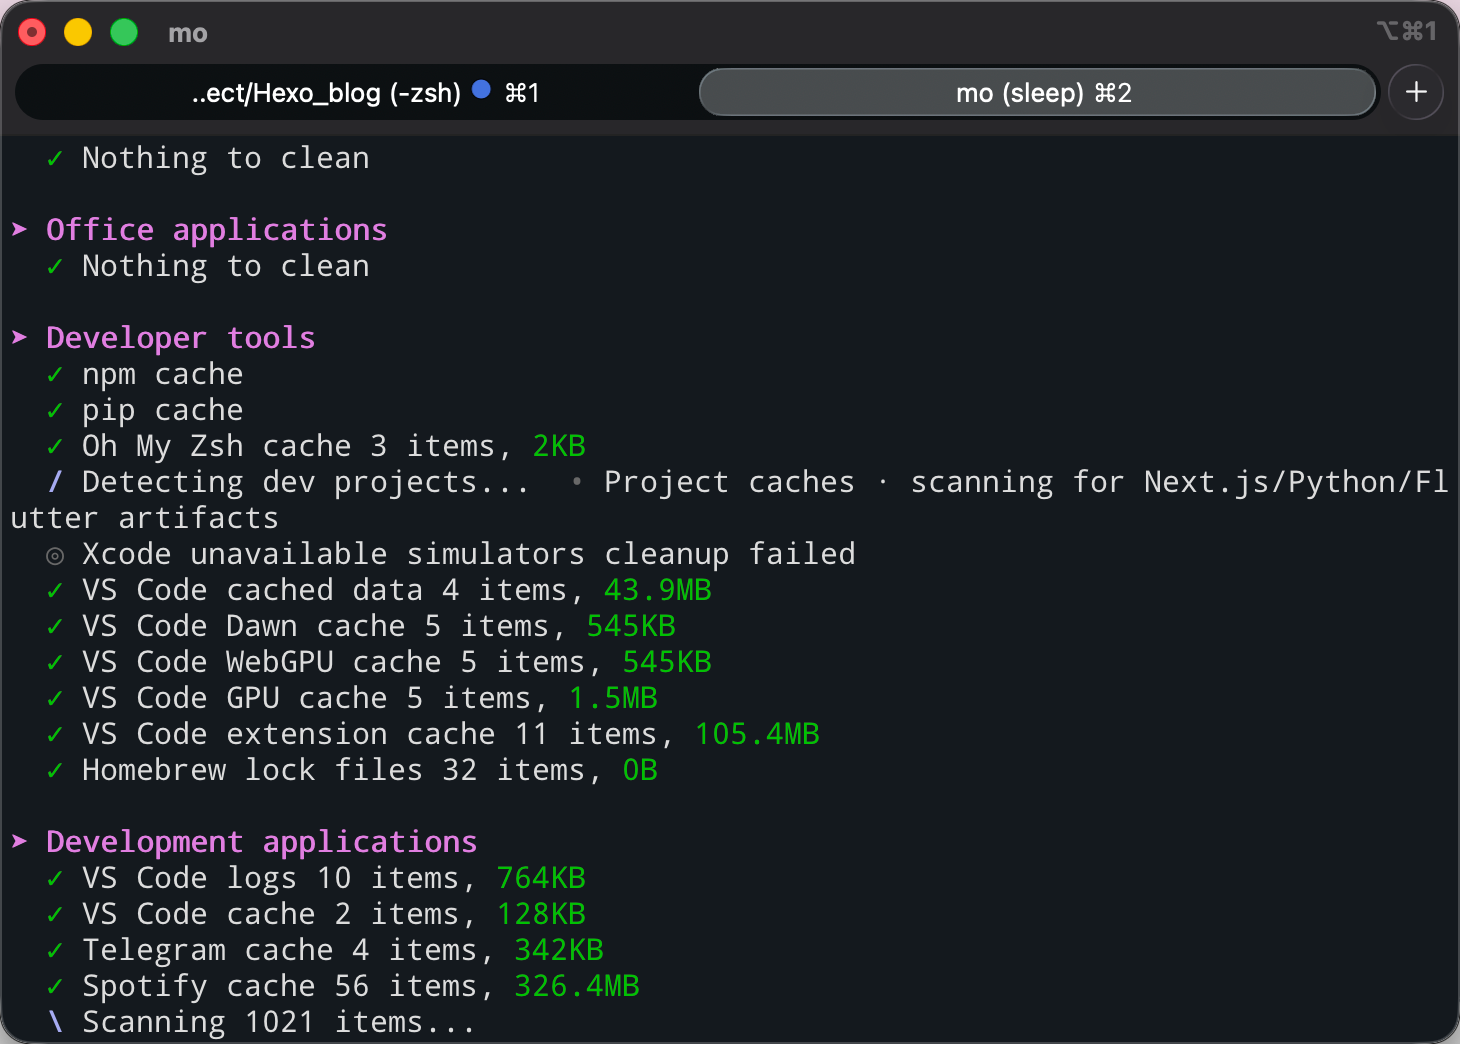1460x1044 pixels.
Task: Click the spinner beside Detecting dev projects
Action: pyautogui.click(x=55, y=482)
